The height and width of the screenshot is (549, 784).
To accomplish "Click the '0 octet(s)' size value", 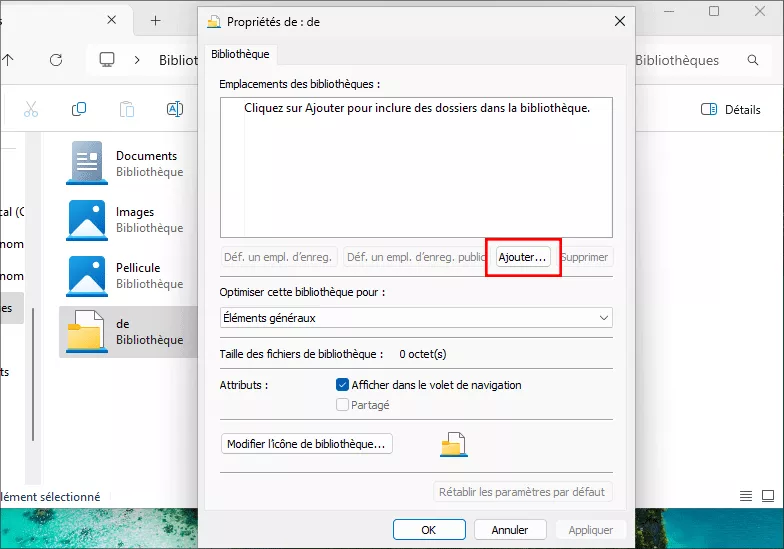I will coord(422,354).
